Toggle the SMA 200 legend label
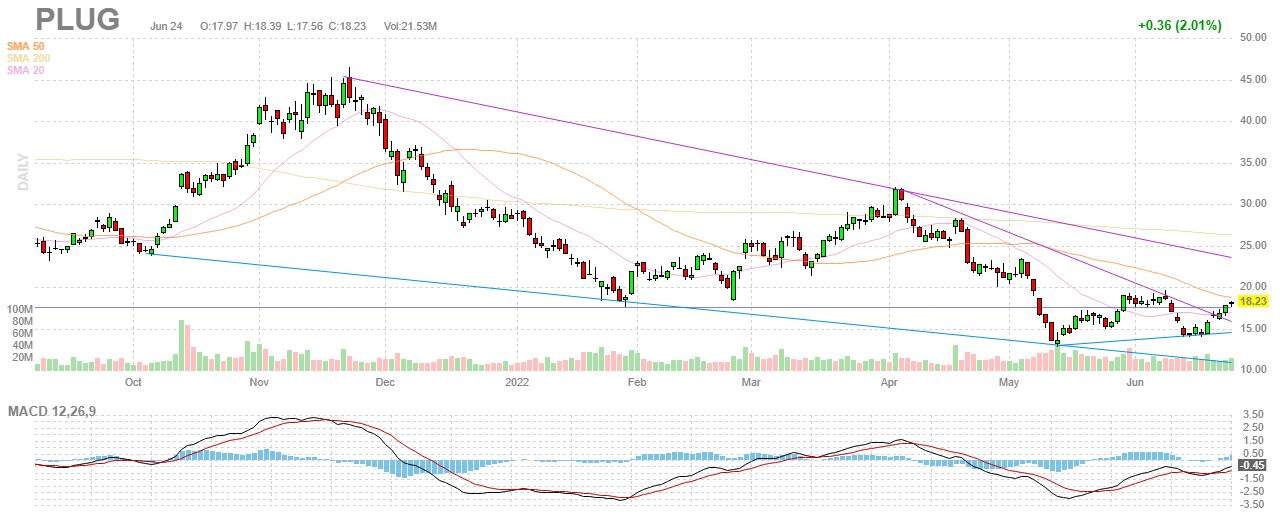Viewport: 1280px width, 520px height. pyautogui.click(x=28, y=58)
